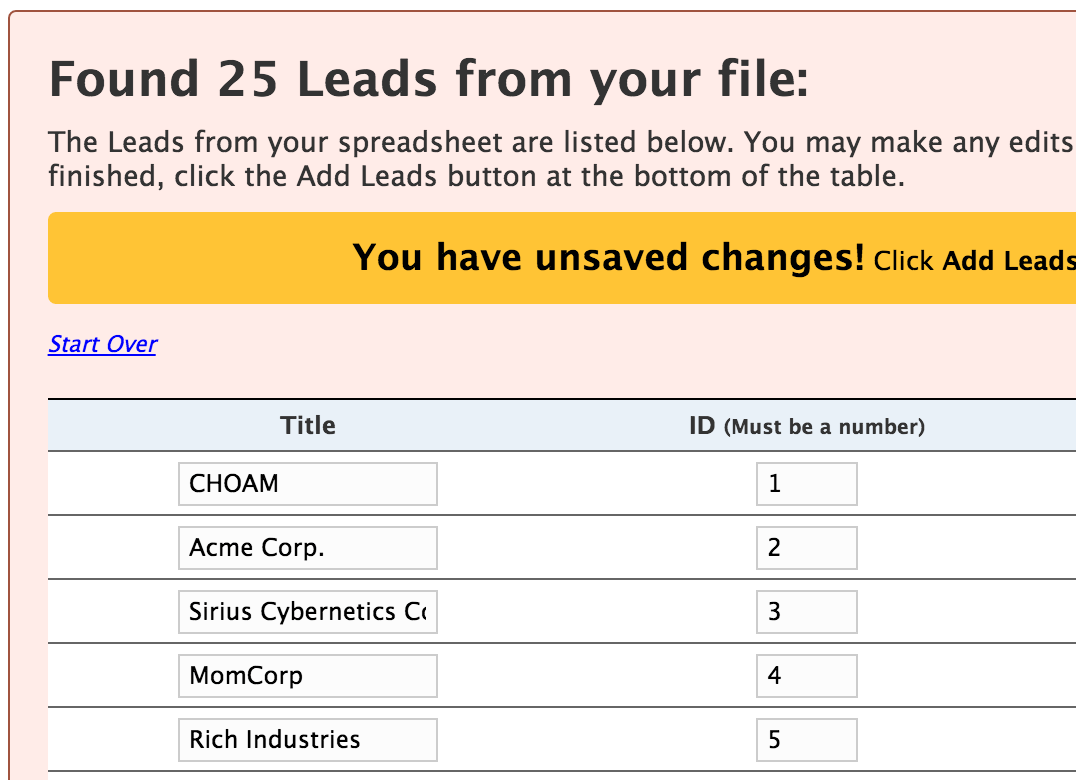
Task: Click the ID field showing 5
Action: tap(806, 739)
